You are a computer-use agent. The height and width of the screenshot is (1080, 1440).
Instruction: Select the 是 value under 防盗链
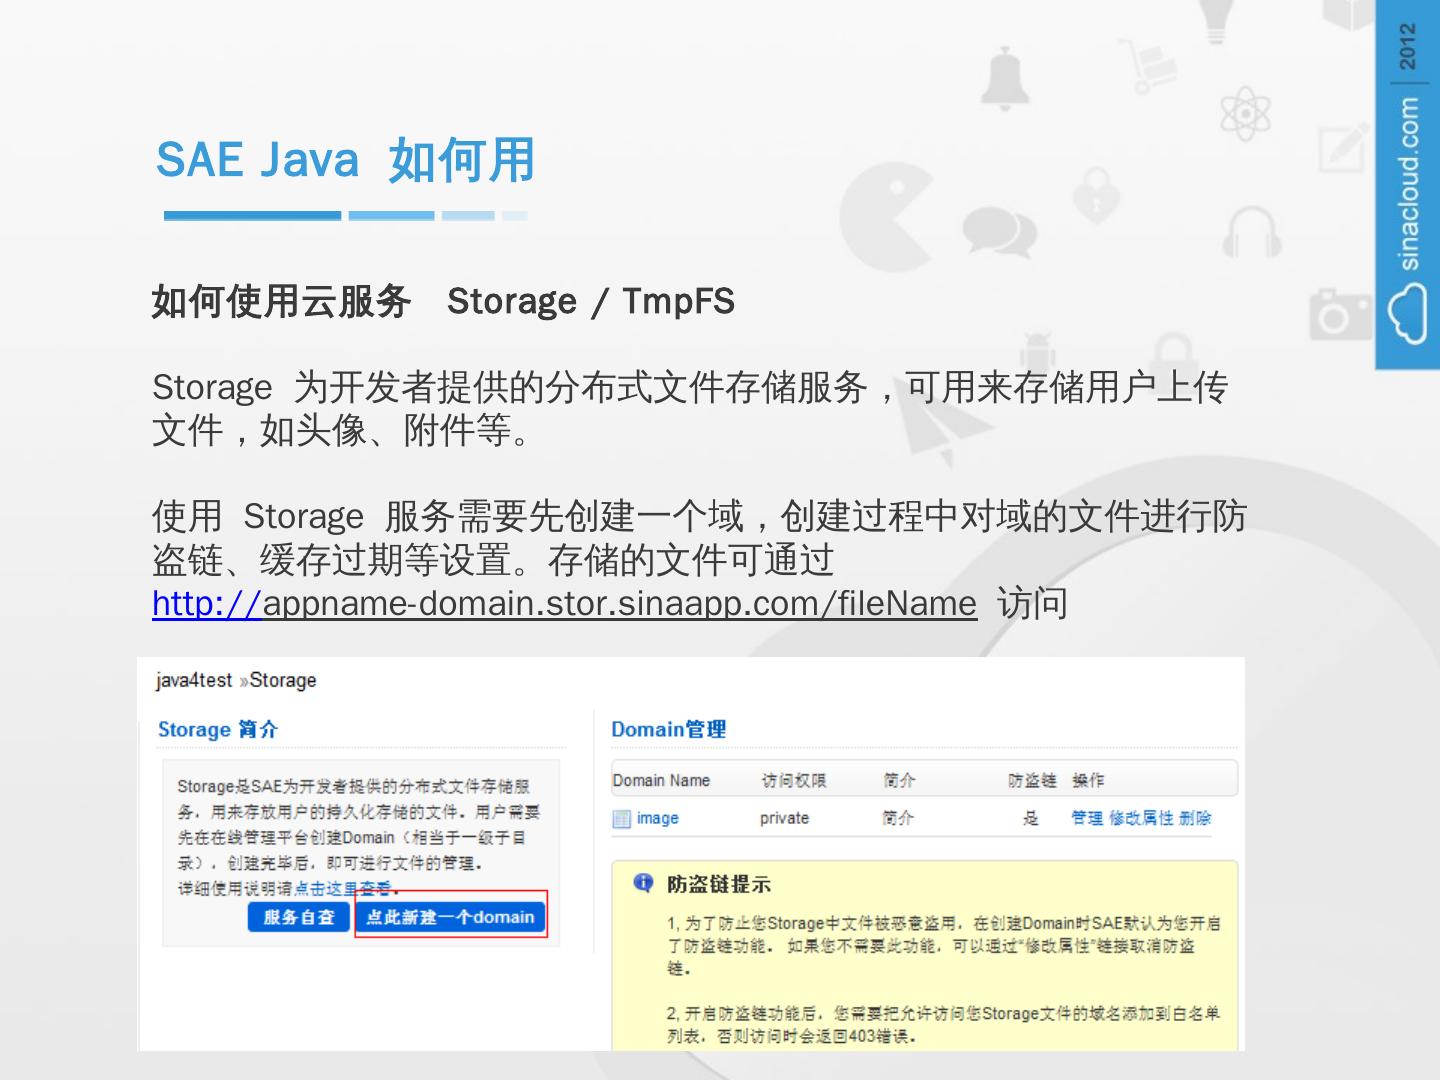[1031, 818]
